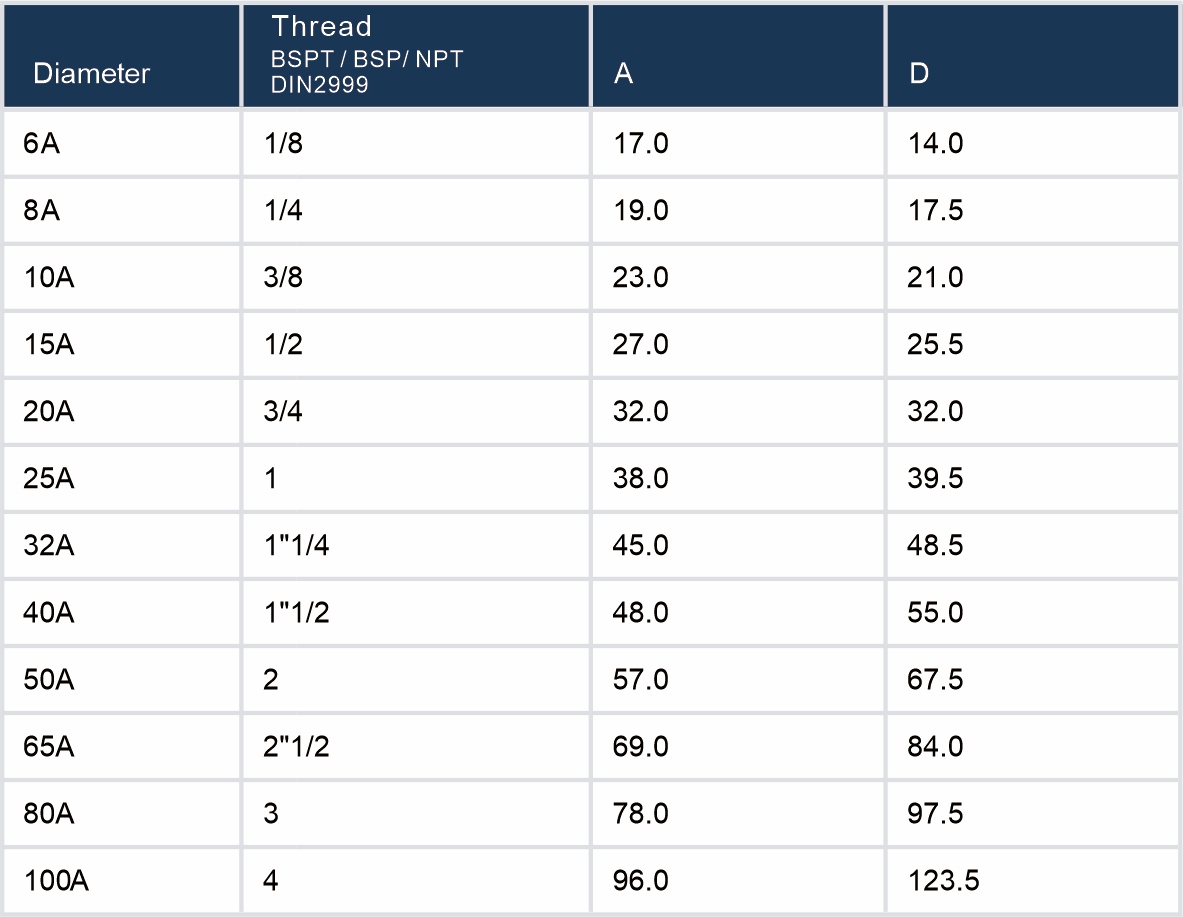Click the 50A diameter cell
This screenshot has width=1183, height=917.
click(x=49, y=679)
